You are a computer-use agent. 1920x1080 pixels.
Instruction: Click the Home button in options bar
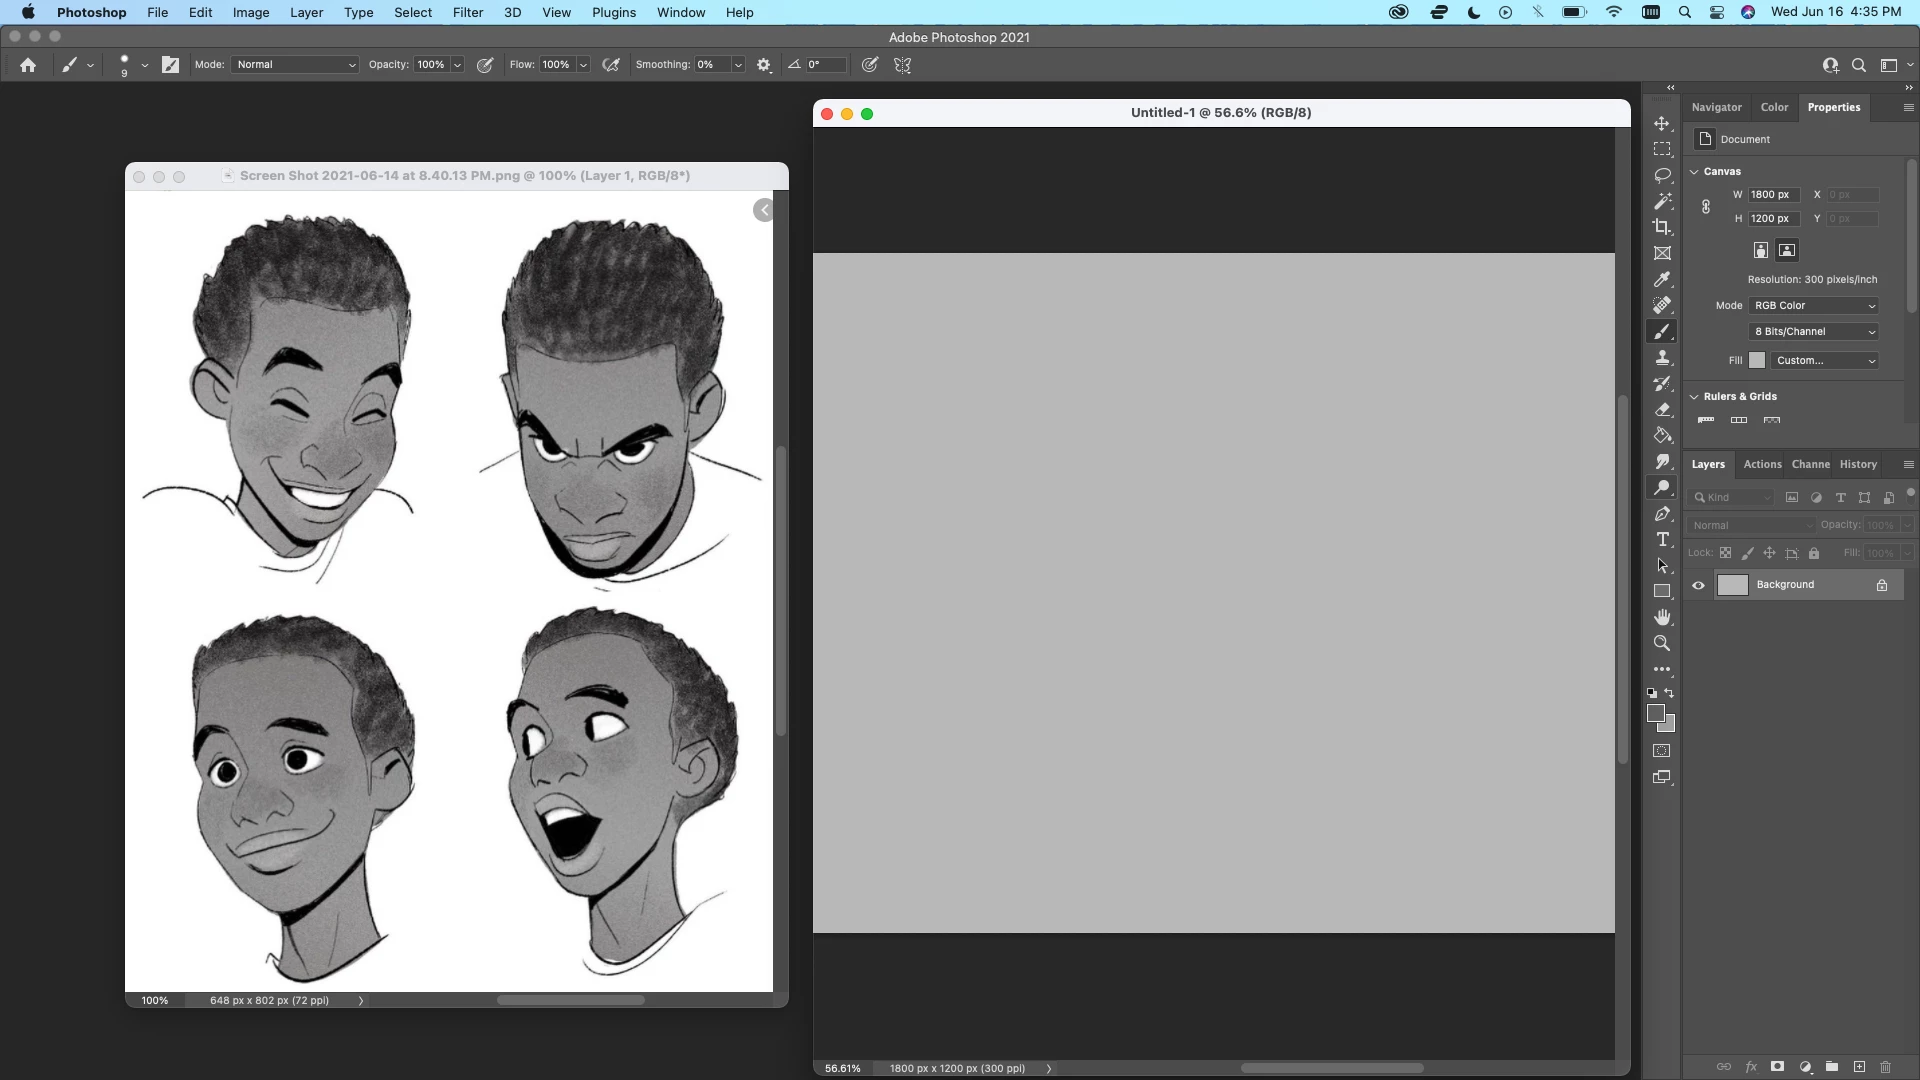28,65
